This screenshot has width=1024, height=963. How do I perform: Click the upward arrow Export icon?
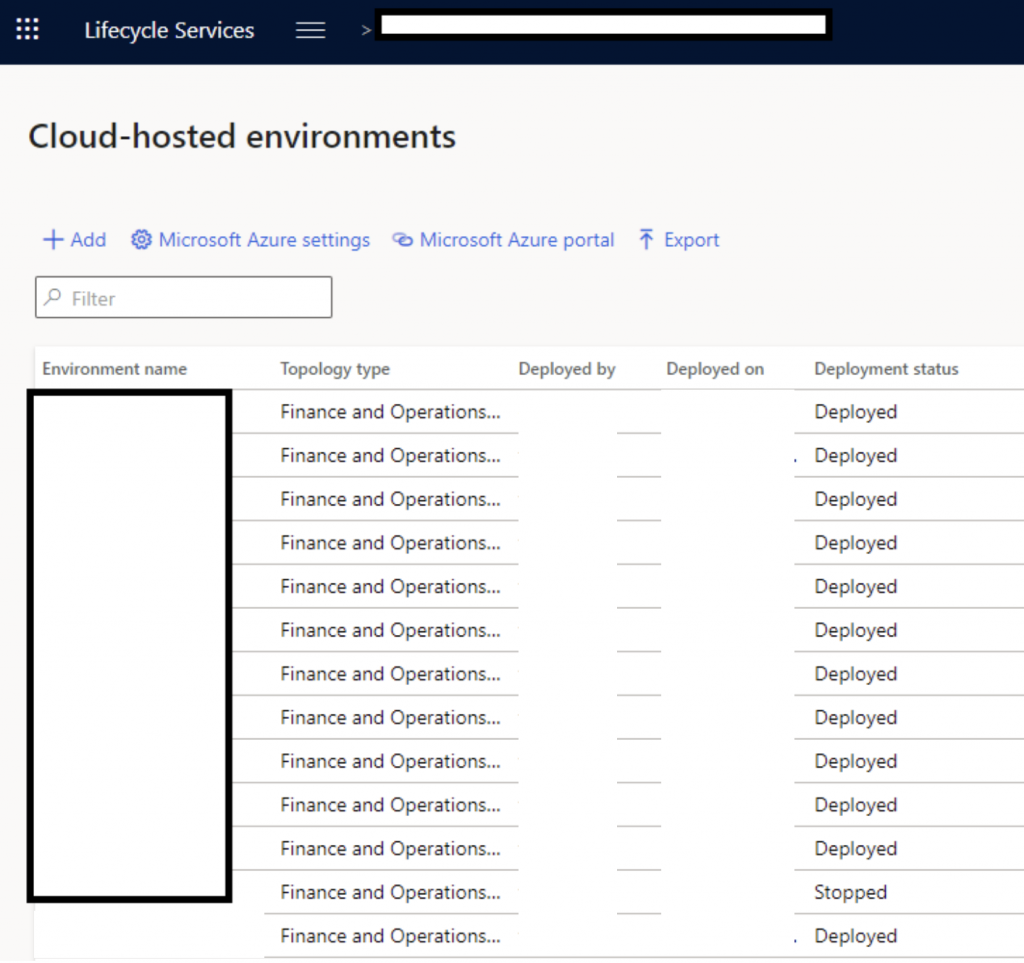[x=647, y=240]
